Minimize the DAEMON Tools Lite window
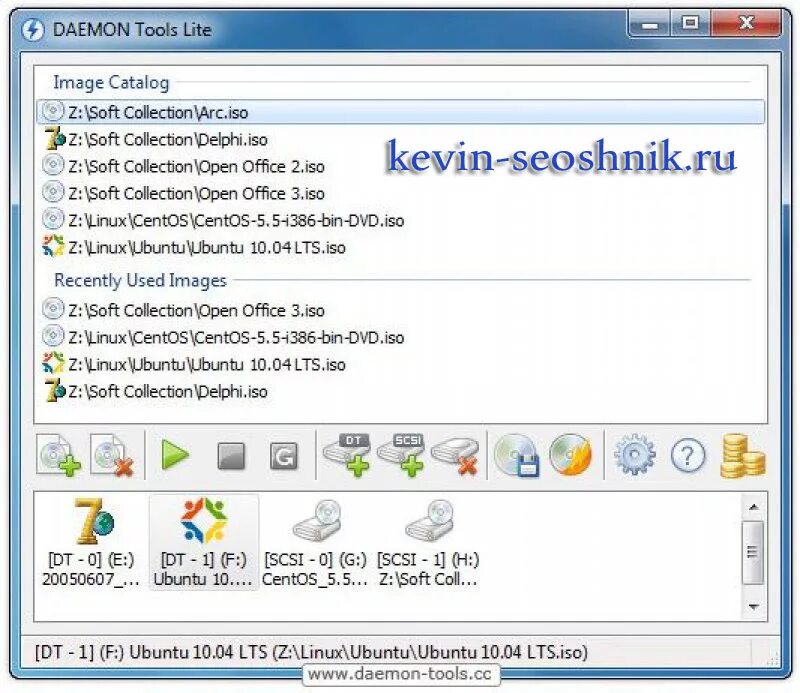 [x=649, y=24]
